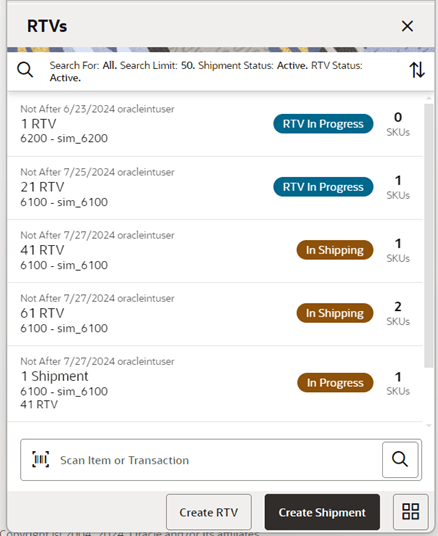Click scrollbar down arrow of list
The width and height of the screenshot is (438, 536).
(x=429, y=426)
